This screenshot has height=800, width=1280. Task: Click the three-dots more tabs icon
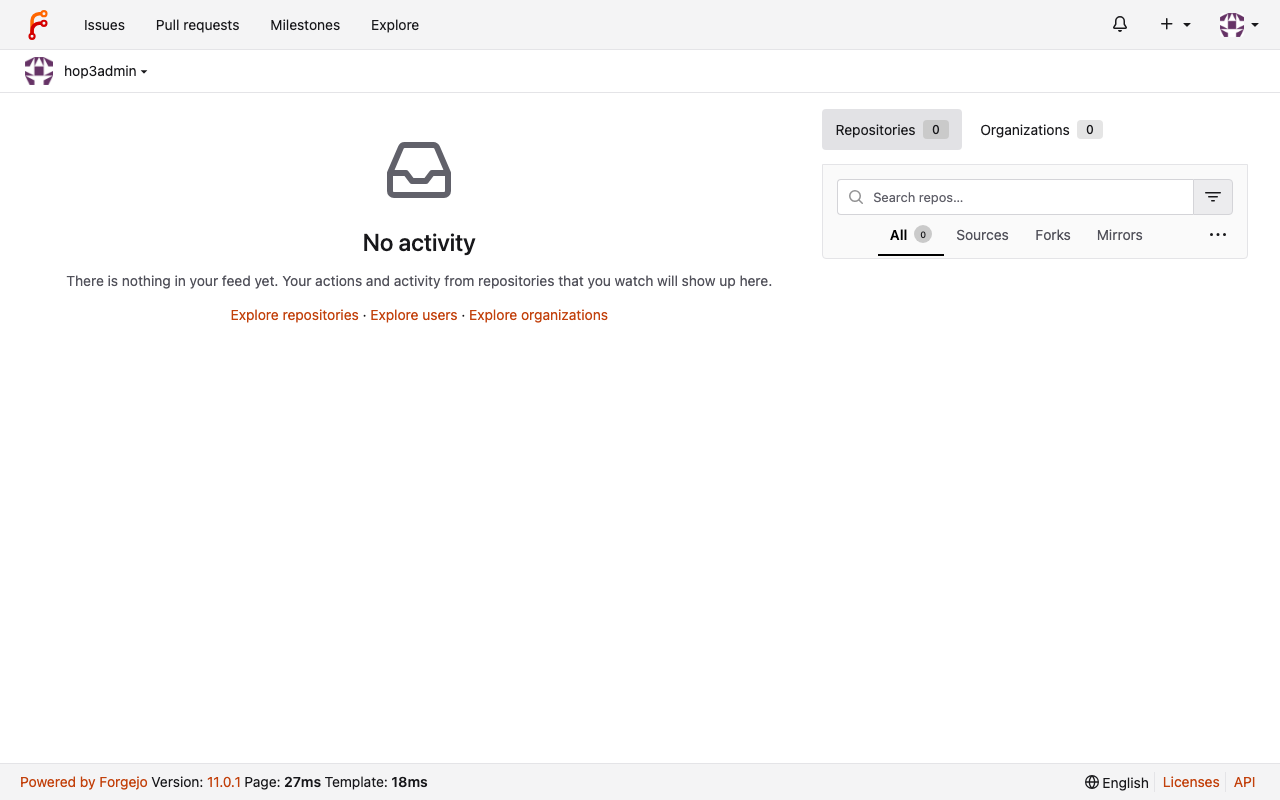pyautogui.click(x=1218, y=235)
